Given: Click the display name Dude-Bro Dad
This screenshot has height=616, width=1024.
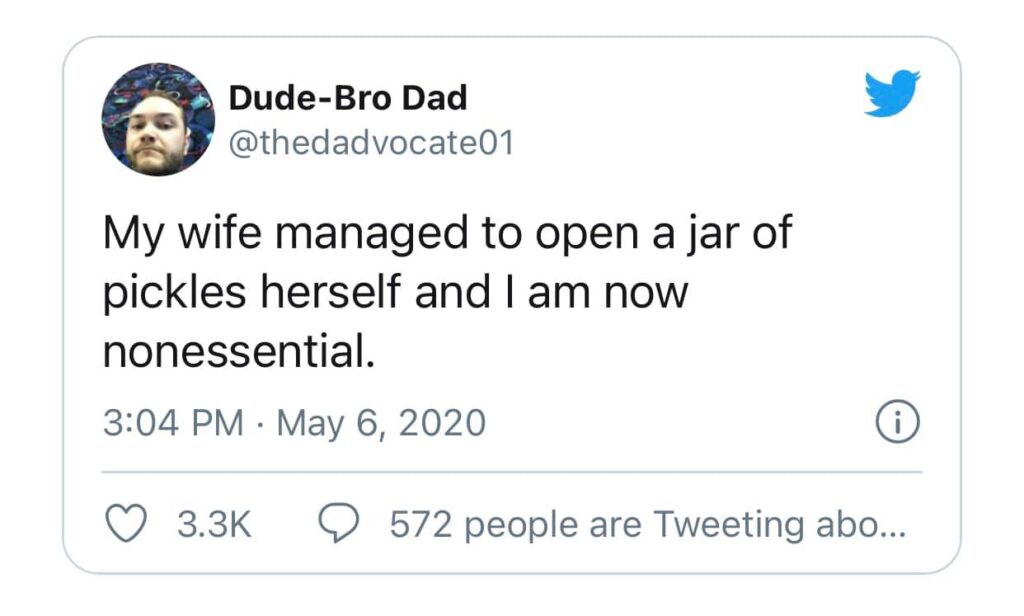Looking at the screenshot, I should [x=348, y=98].
